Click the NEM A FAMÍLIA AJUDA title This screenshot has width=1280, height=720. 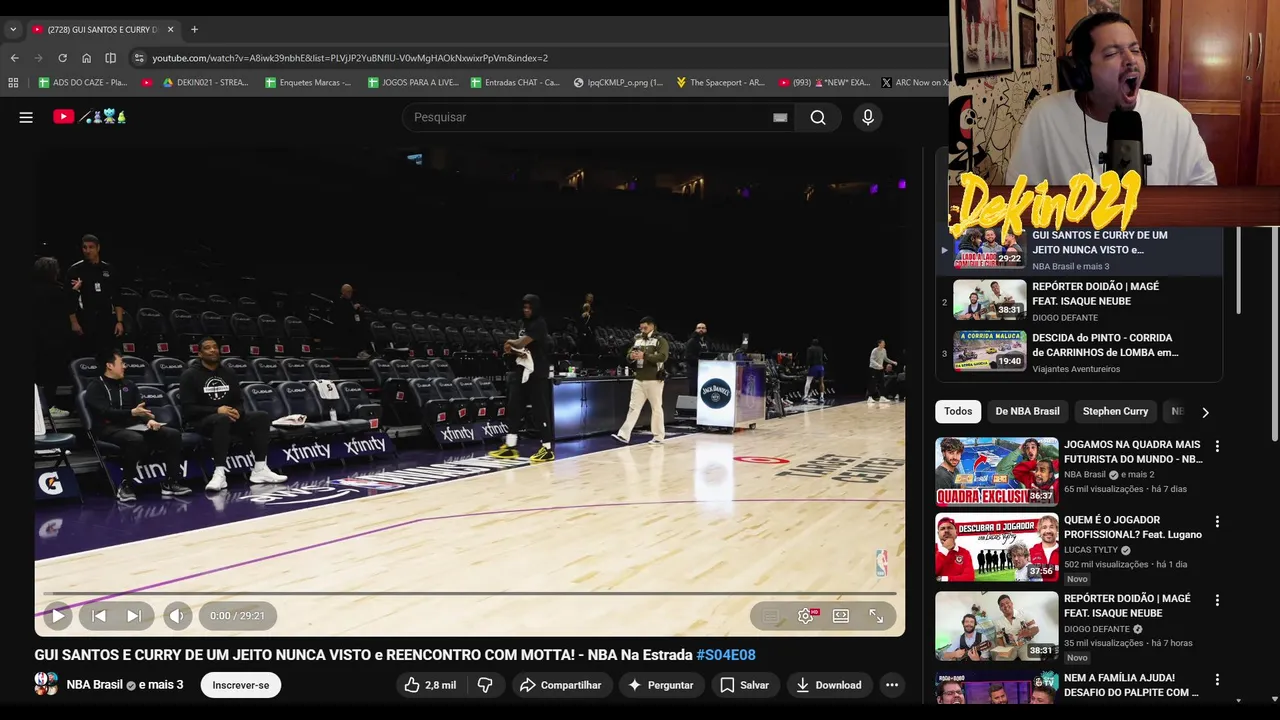1131,685
